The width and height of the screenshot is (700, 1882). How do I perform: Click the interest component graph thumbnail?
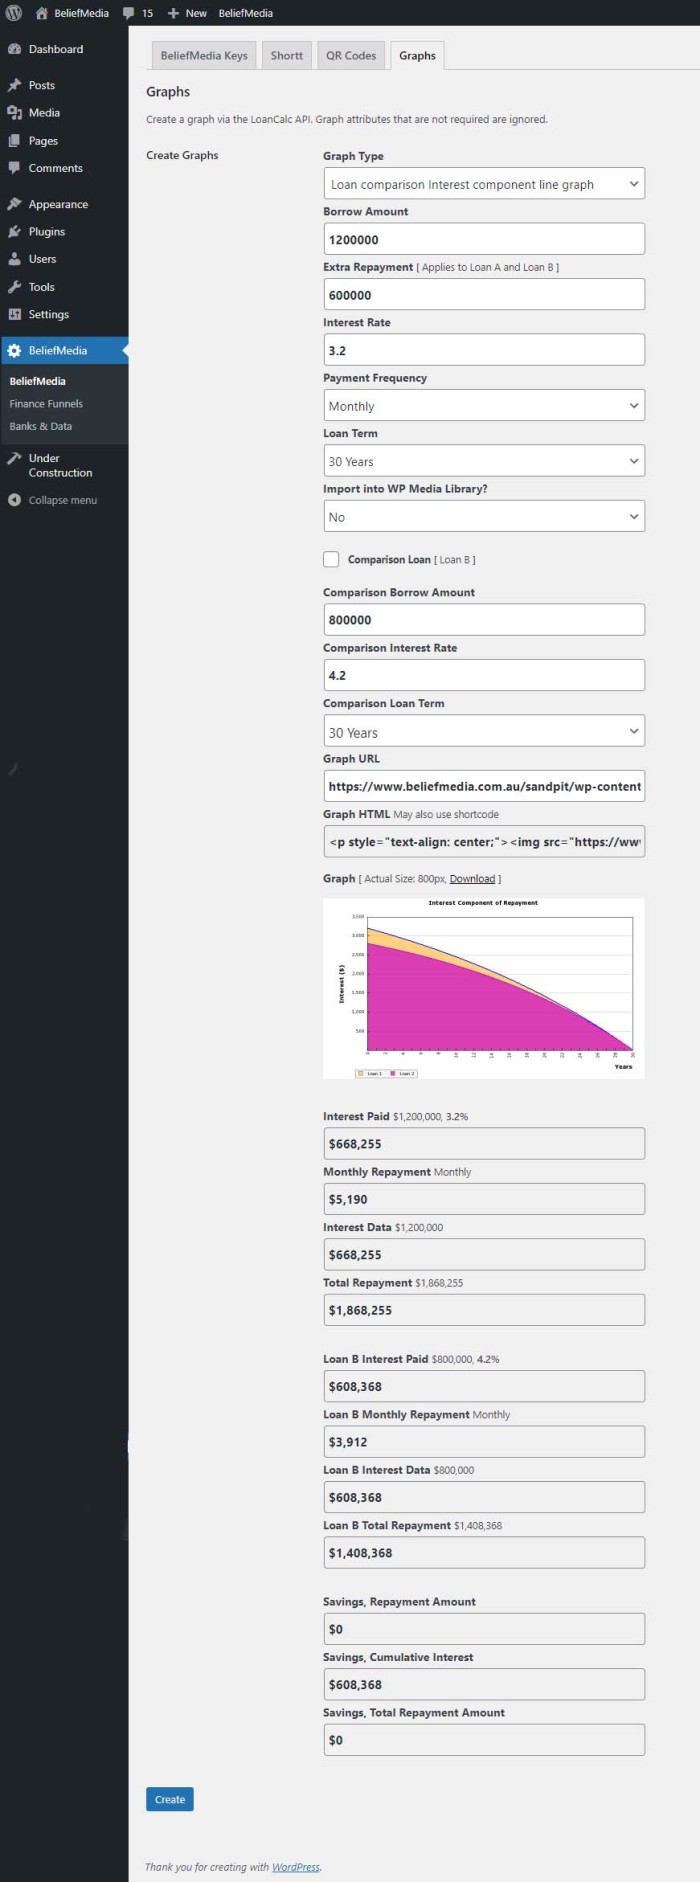pos(483,988)
